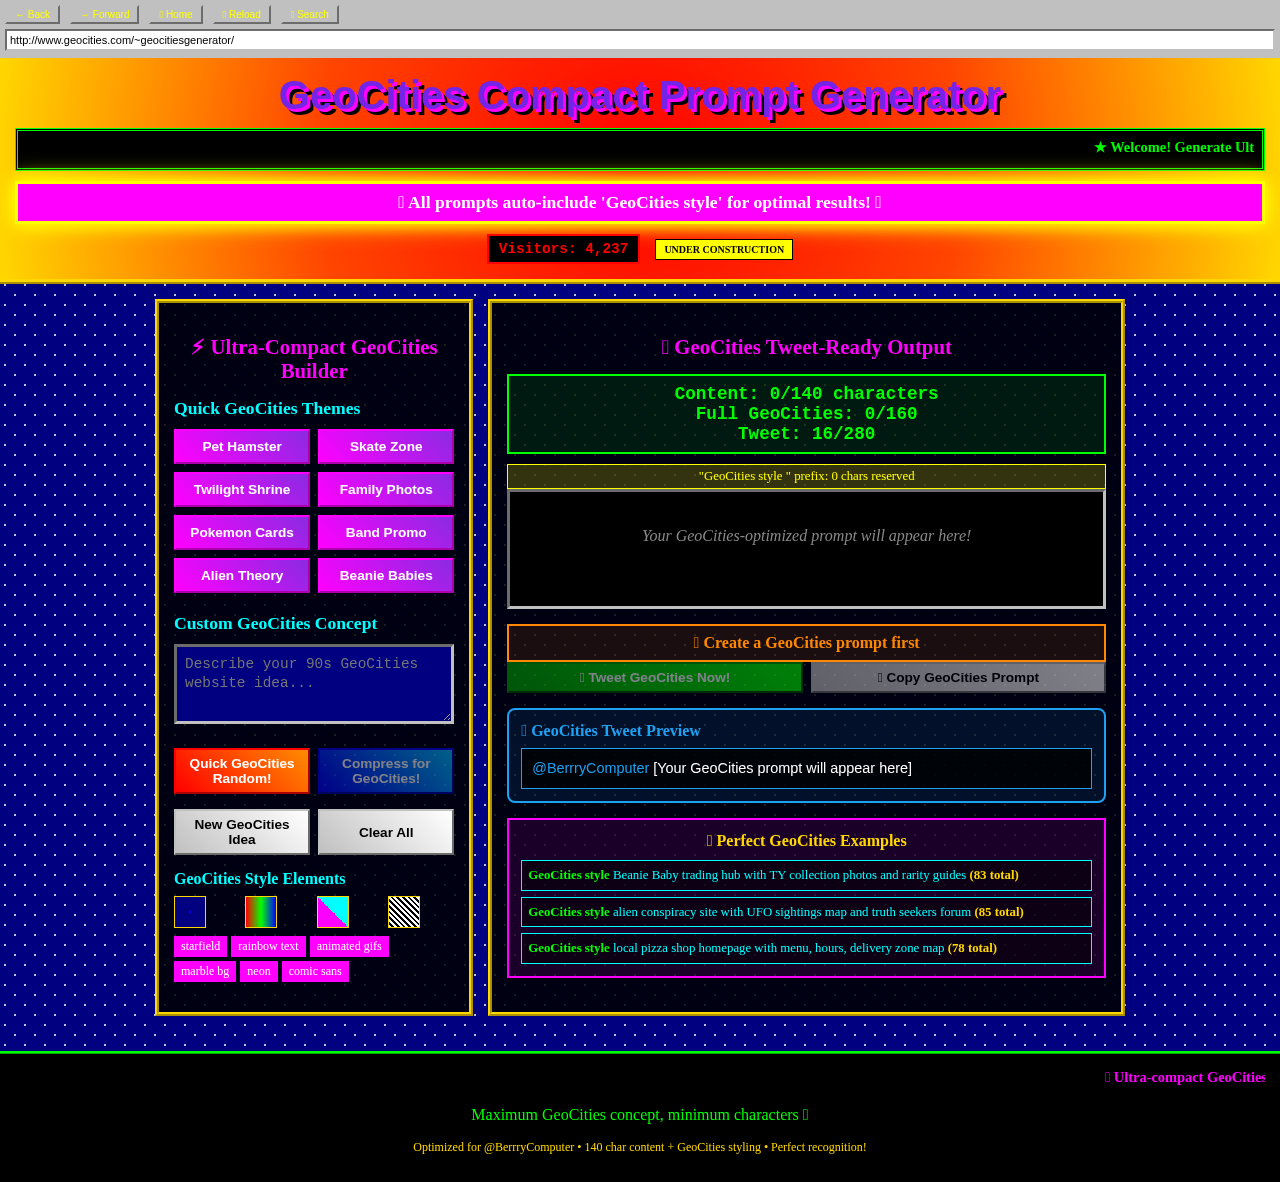This screenshot has width=1280, height=1182.
Task: Click Tweet GeoCities Now!
Action: [654, 677]
